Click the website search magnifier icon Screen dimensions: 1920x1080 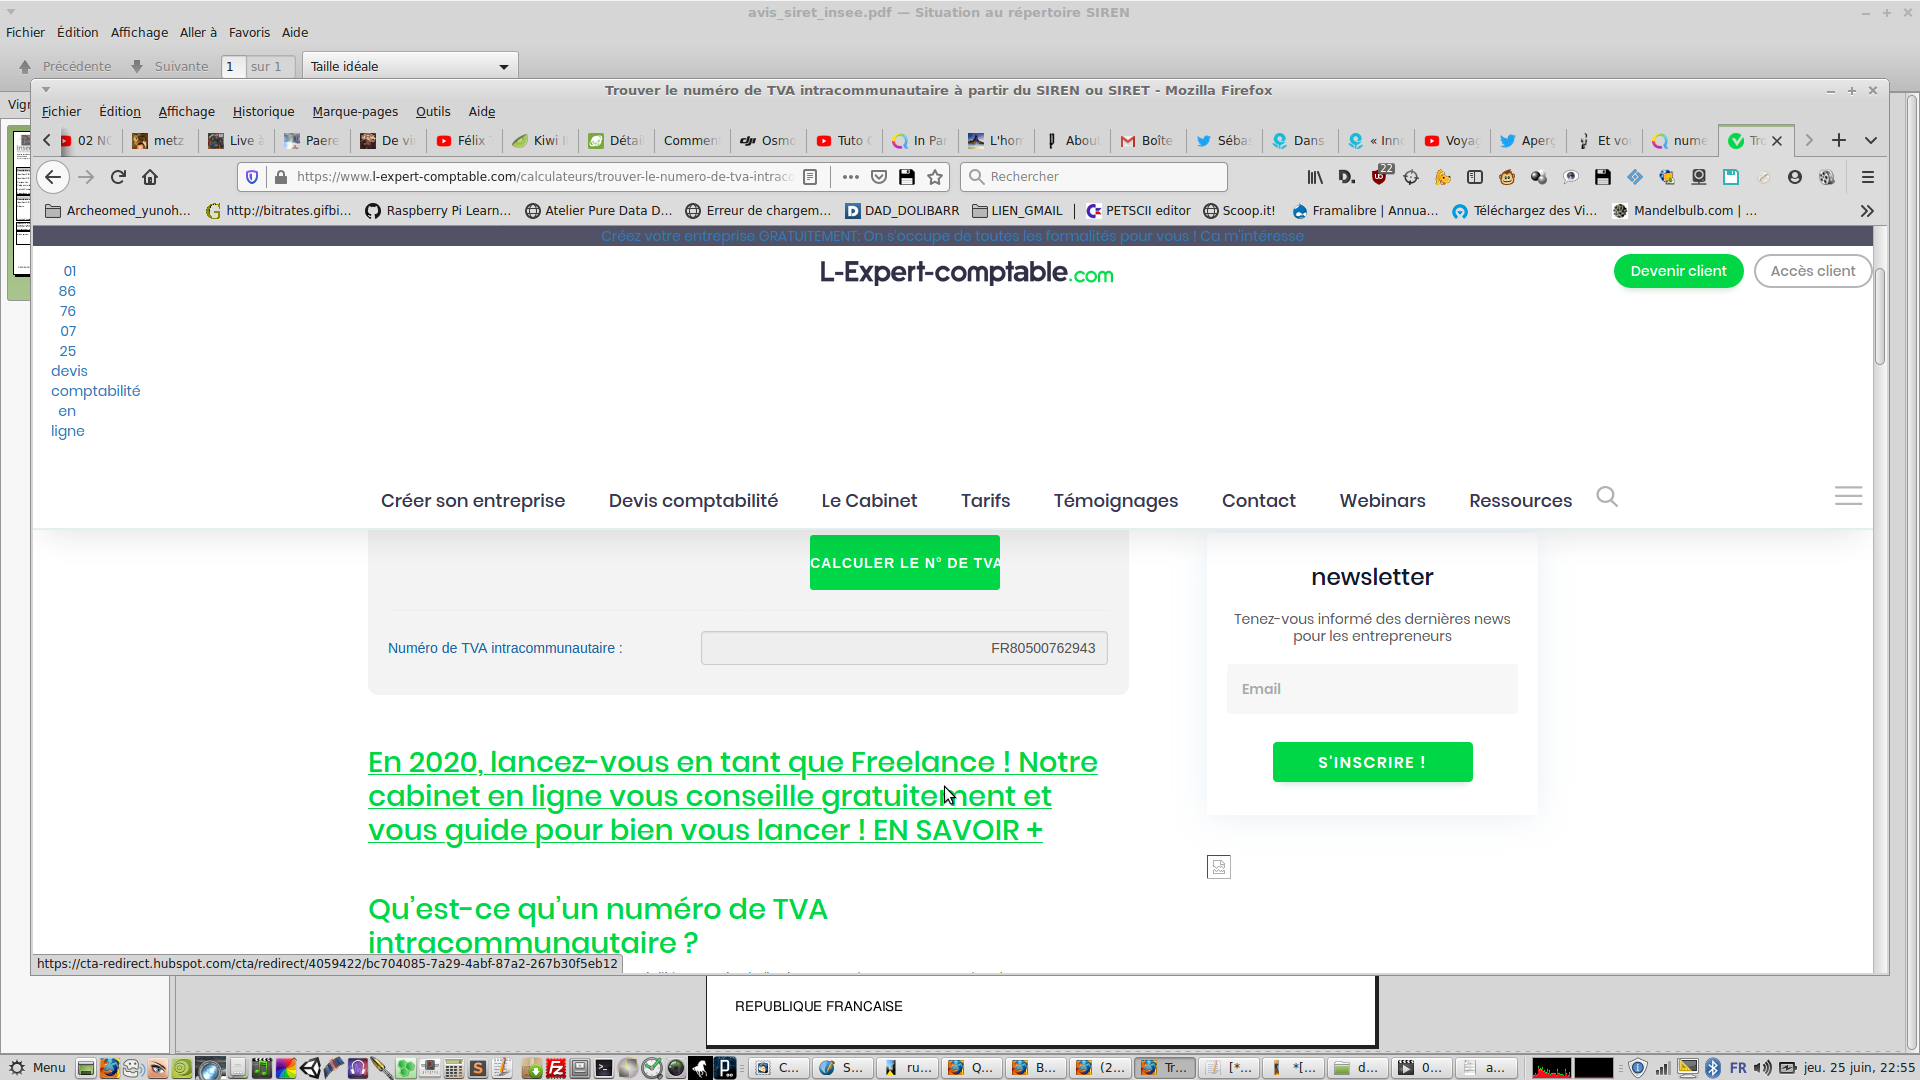tap(1606, 497)
